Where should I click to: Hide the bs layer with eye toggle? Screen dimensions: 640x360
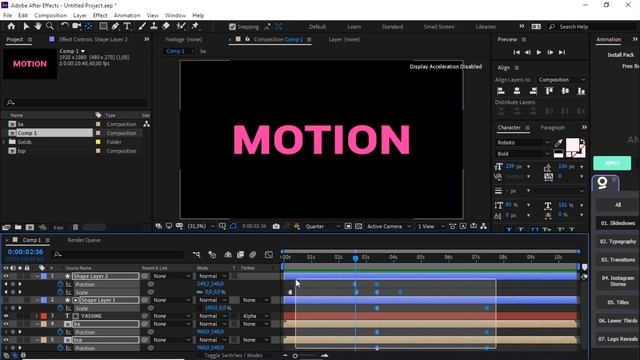(6, 324)
